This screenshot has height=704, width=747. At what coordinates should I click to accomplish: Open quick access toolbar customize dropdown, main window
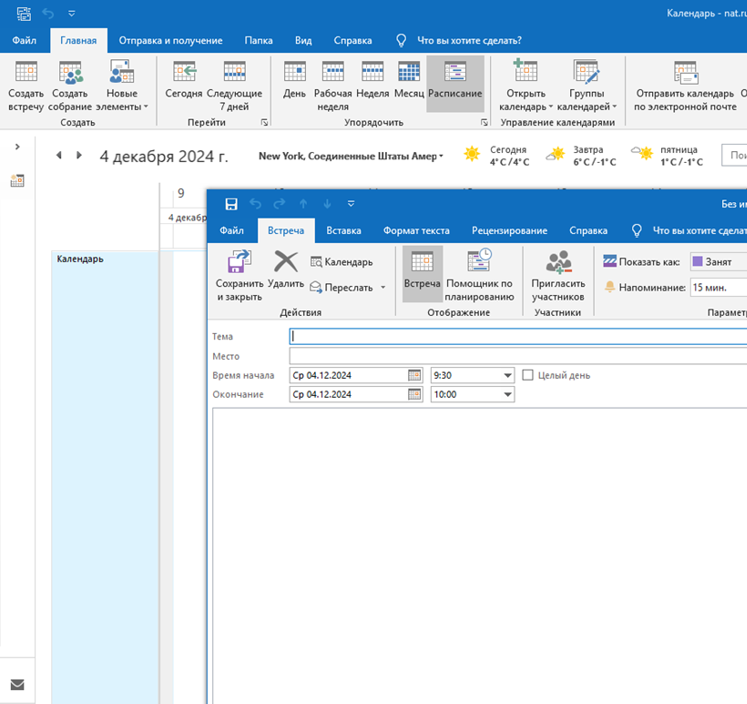coord(71,13)
